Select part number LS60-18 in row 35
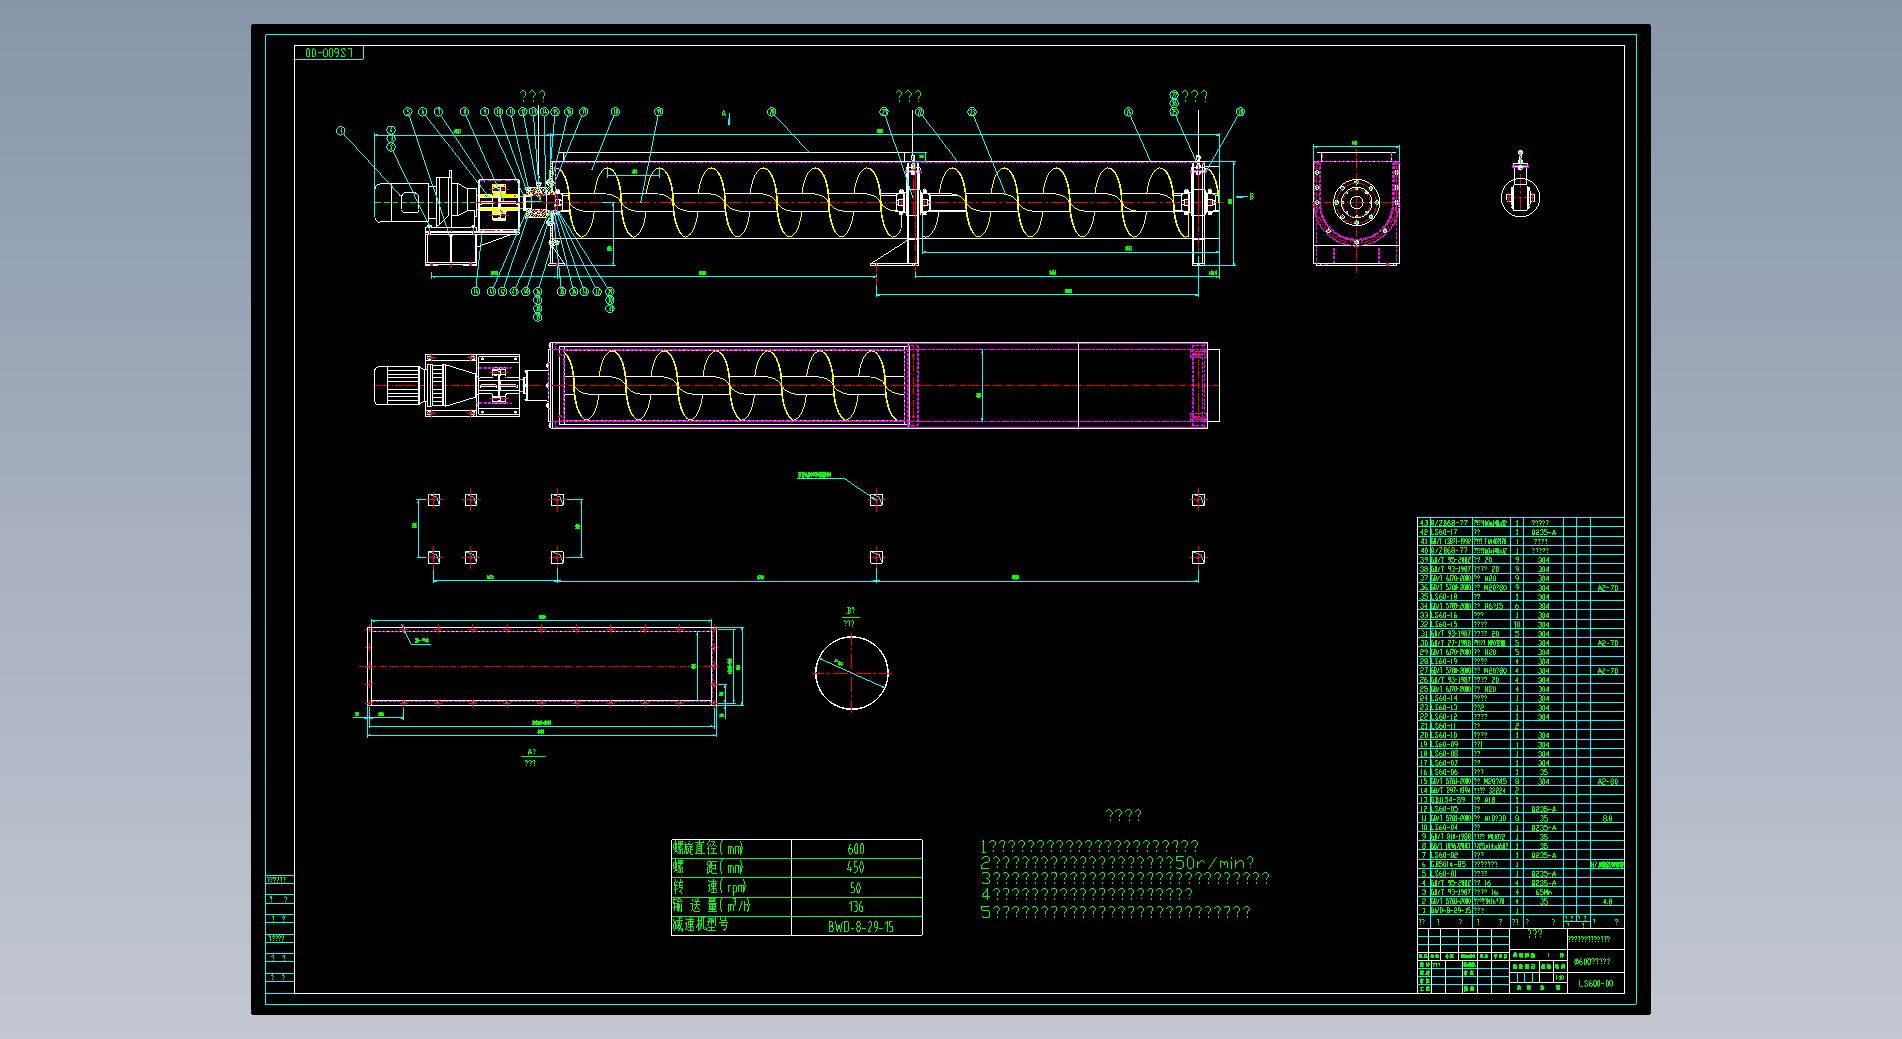 [1445, 597]
